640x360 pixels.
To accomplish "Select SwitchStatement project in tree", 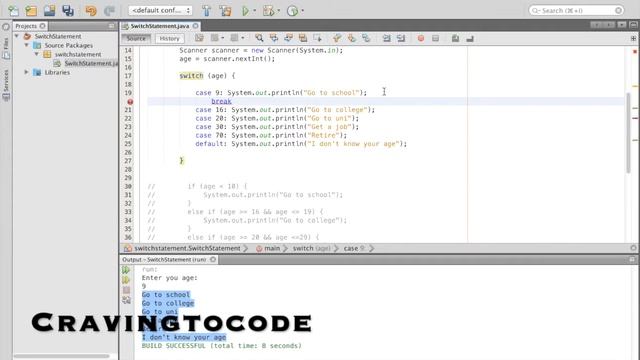I will 58,36.
